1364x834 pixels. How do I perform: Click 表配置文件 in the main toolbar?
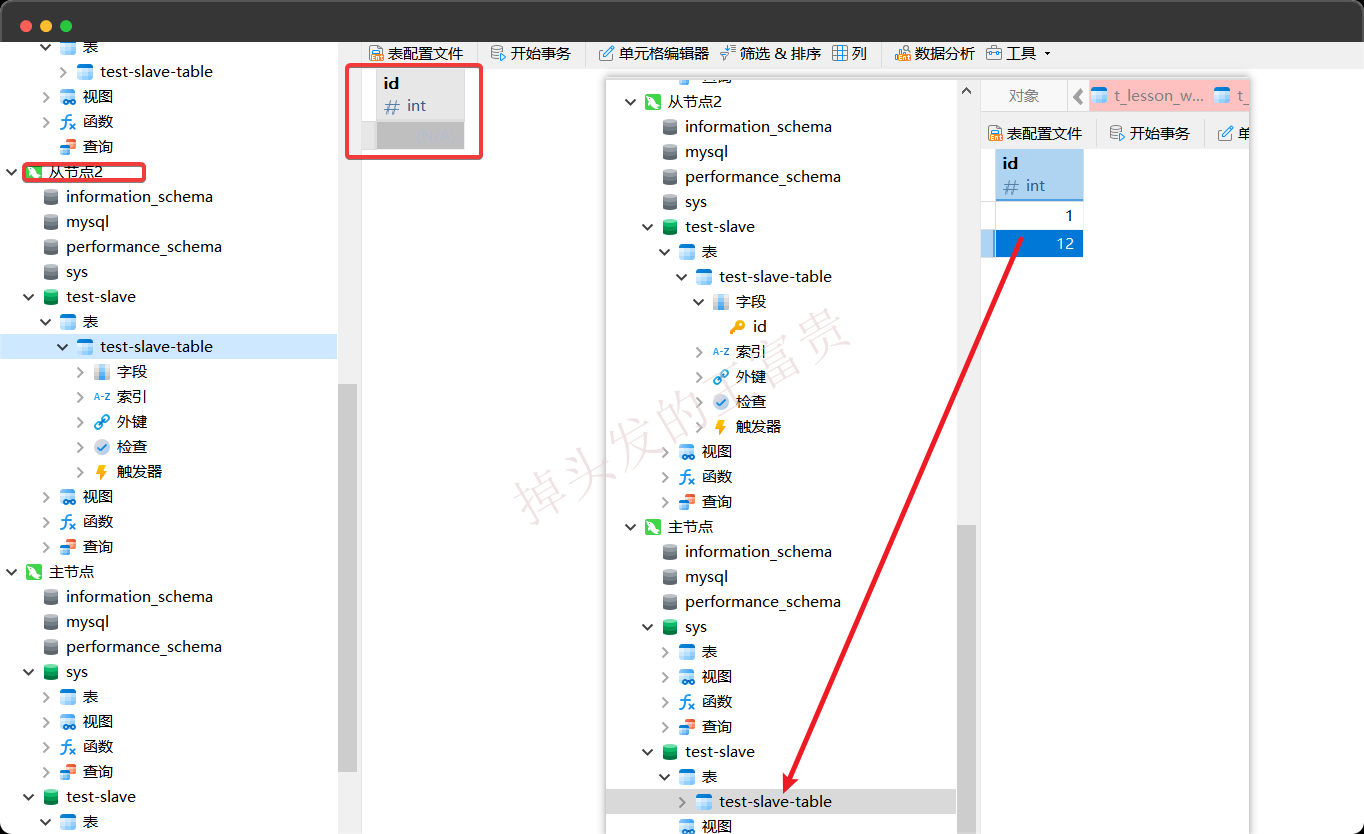tap(416, 53)
